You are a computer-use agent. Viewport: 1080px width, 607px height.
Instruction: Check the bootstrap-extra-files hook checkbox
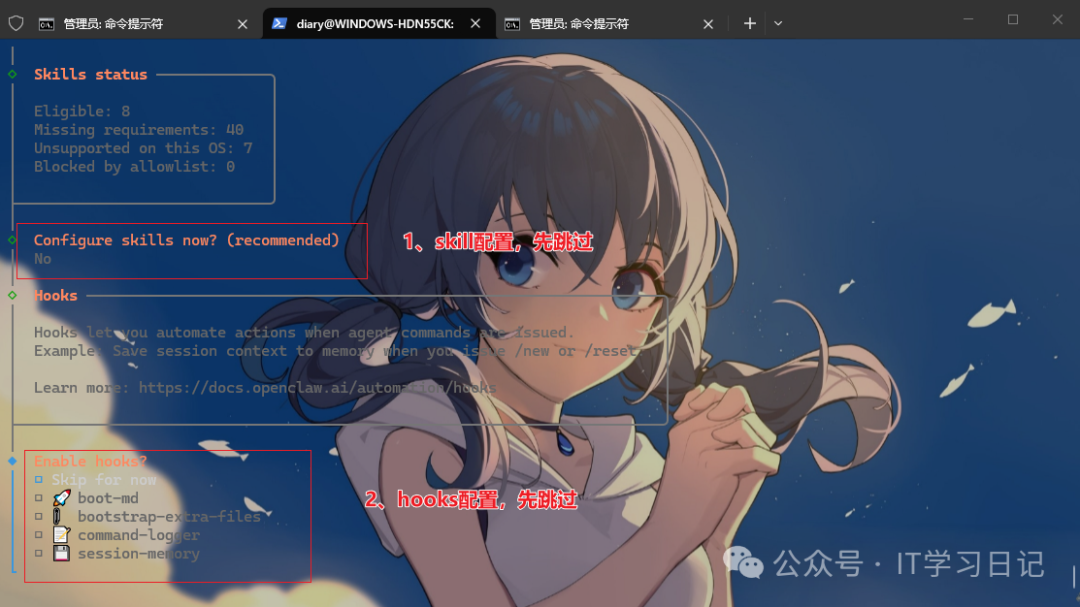tap(39, 517)
